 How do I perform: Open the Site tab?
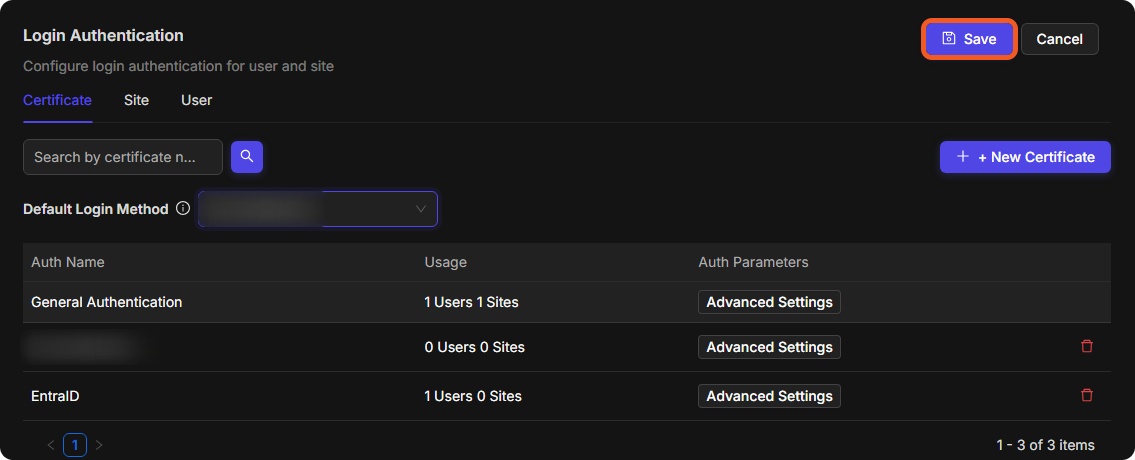pos(136,100)
